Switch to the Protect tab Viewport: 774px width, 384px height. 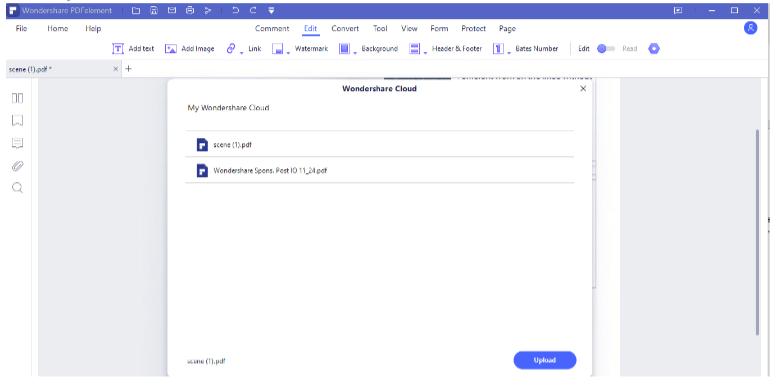(473, 29)
